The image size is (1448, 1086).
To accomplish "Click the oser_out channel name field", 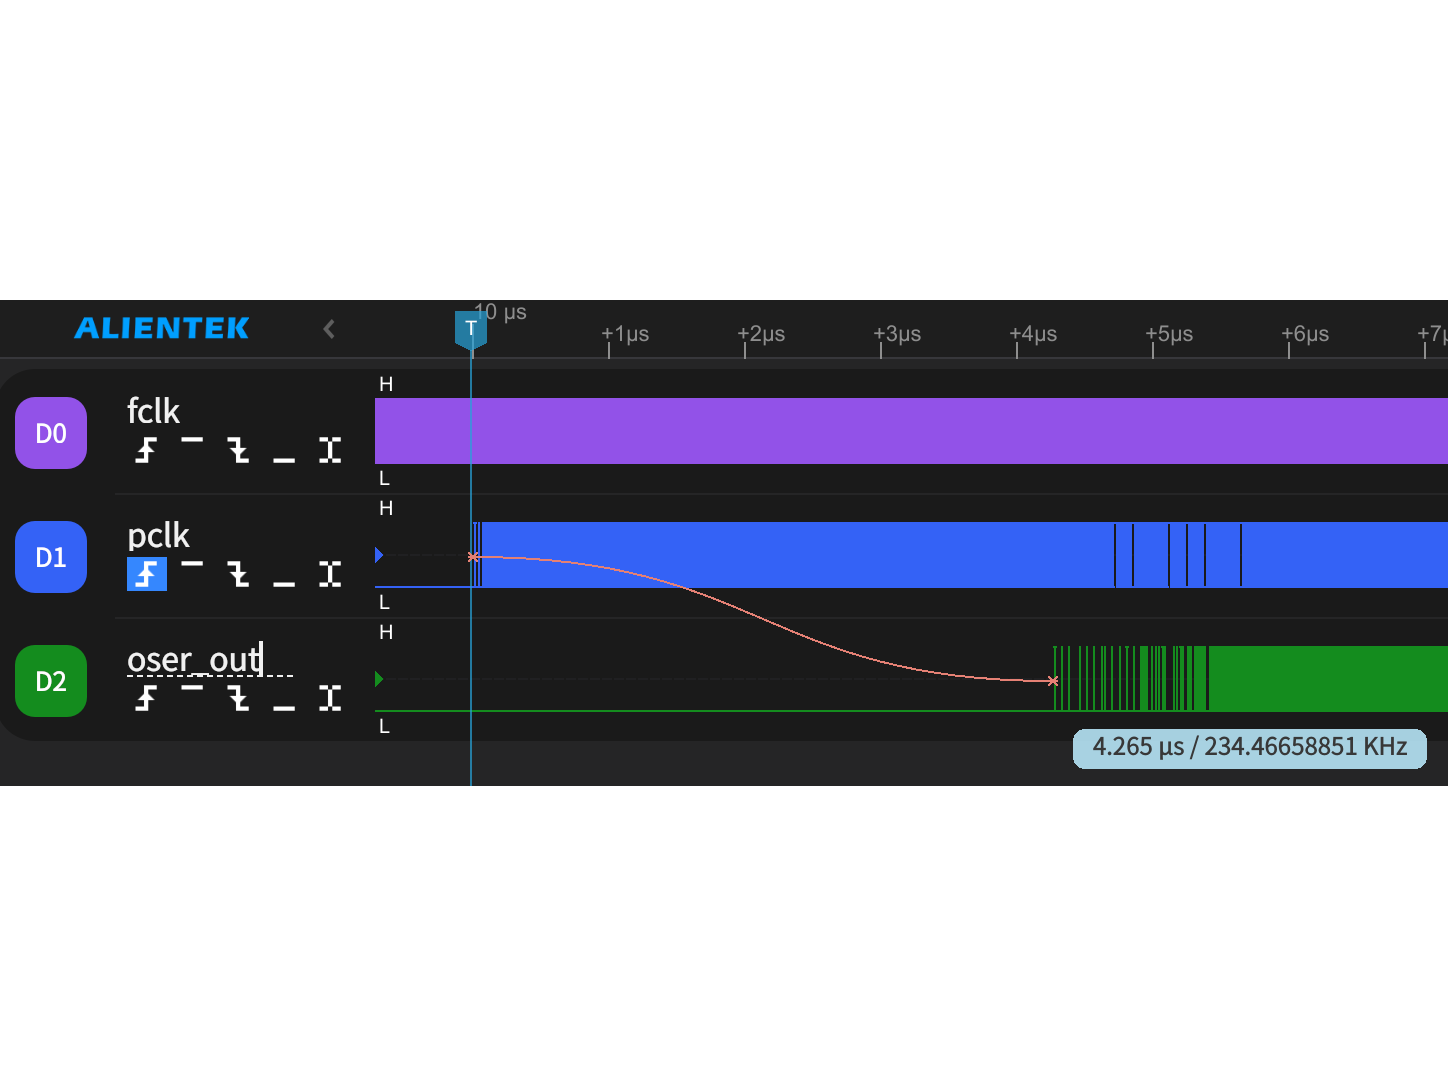I will tap(196, 660).
